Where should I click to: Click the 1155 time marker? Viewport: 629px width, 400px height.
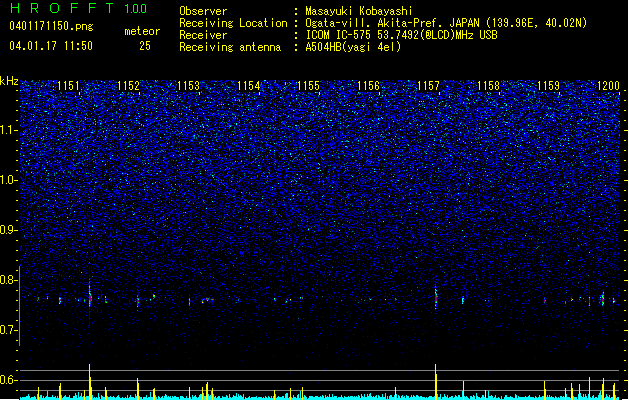click(308, 86)
